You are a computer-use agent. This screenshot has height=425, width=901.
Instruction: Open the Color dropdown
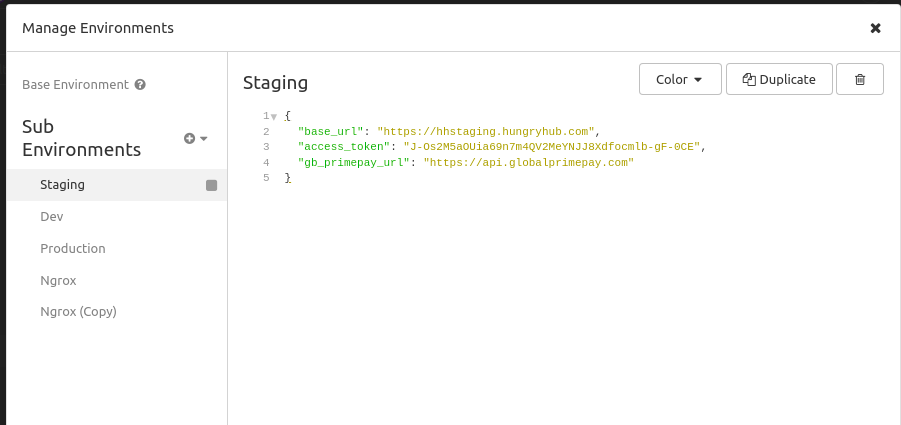(680, 80)
